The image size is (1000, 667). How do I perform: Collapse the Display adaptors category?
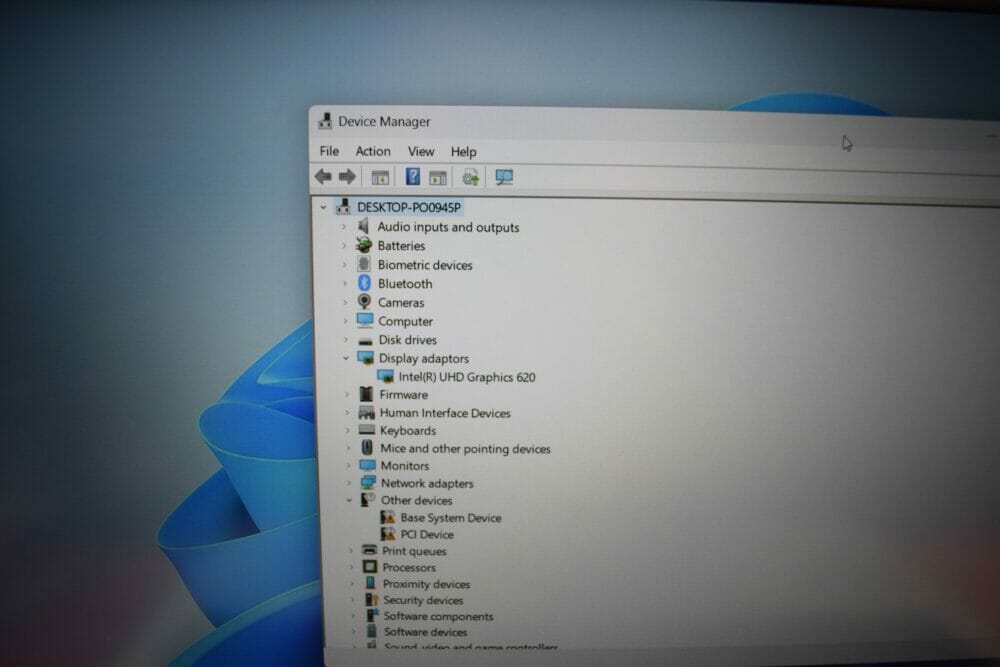click(x=346, y=358)
